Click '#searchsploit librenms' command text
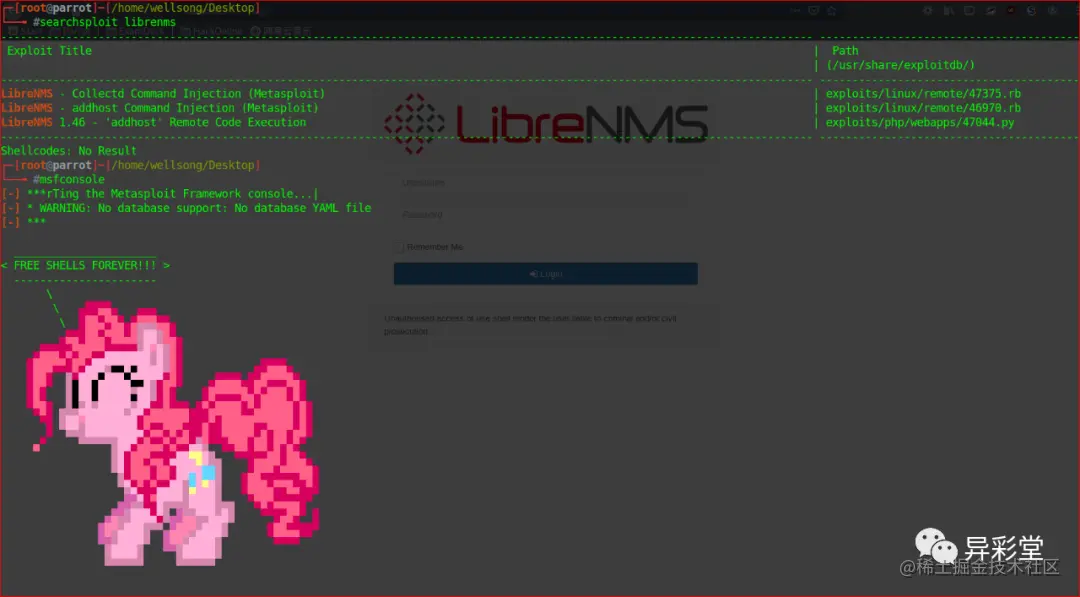This screenshot has height=597, width=1080. tap(104, 22)
